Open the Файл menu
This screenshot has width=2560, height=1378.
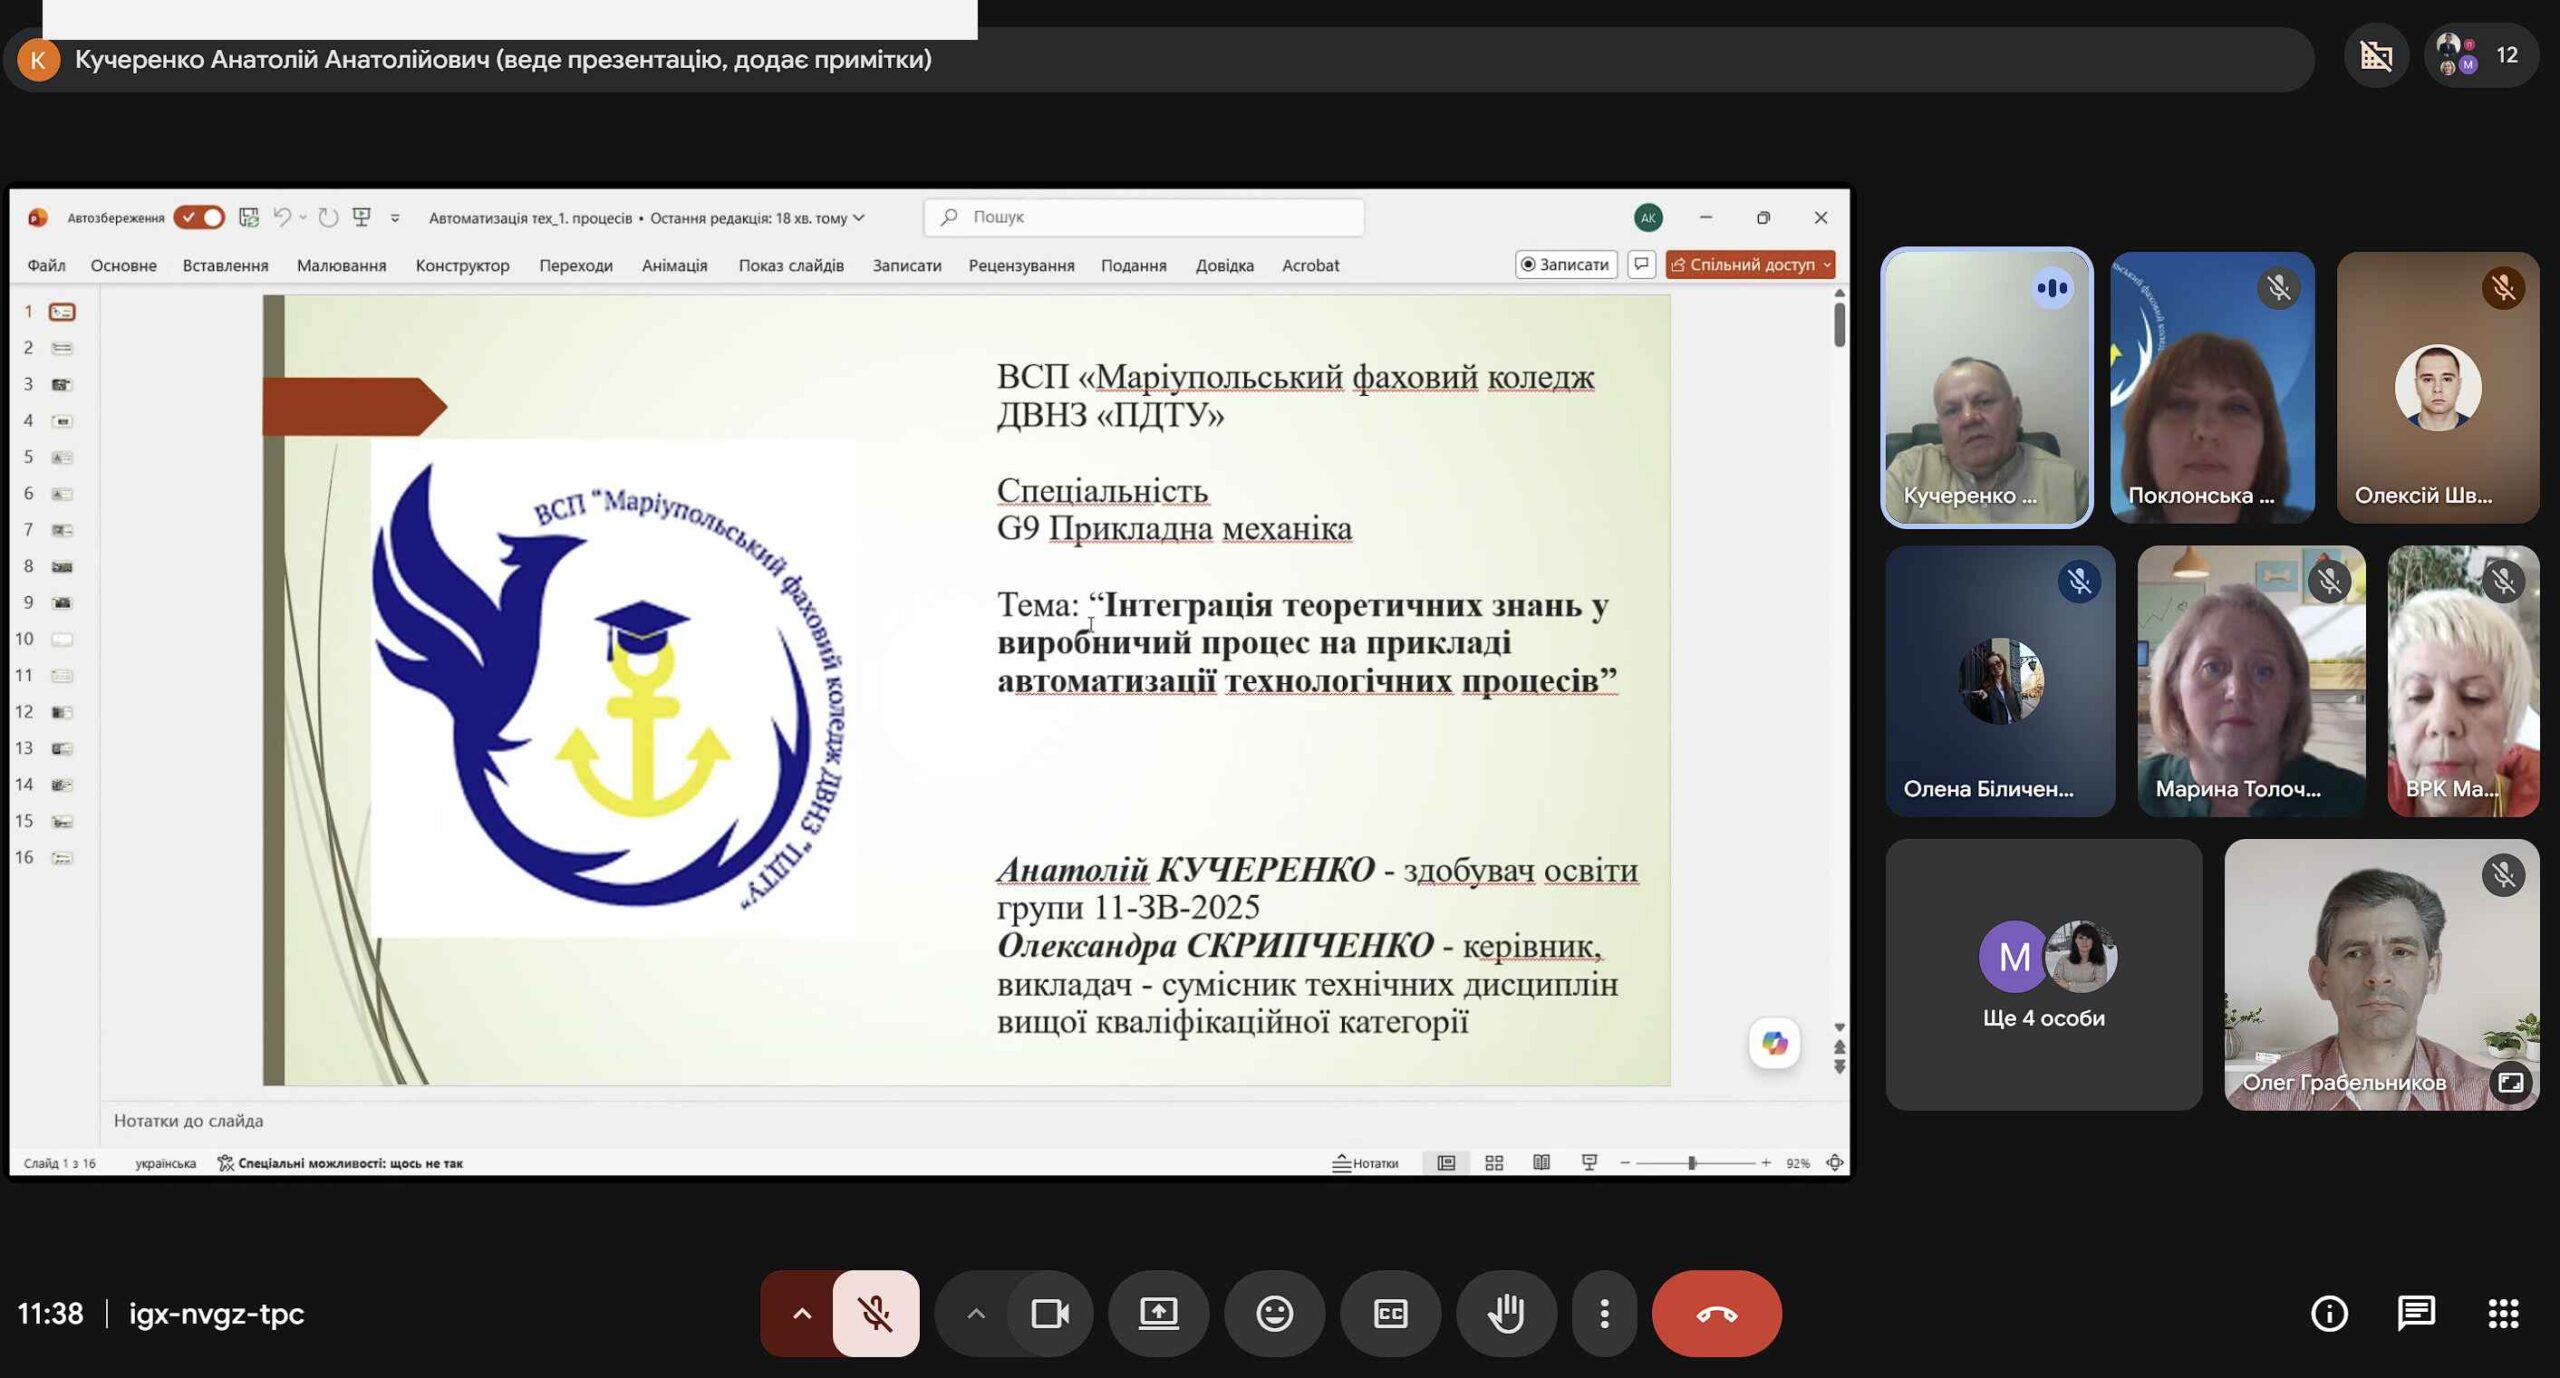point(46,265)
